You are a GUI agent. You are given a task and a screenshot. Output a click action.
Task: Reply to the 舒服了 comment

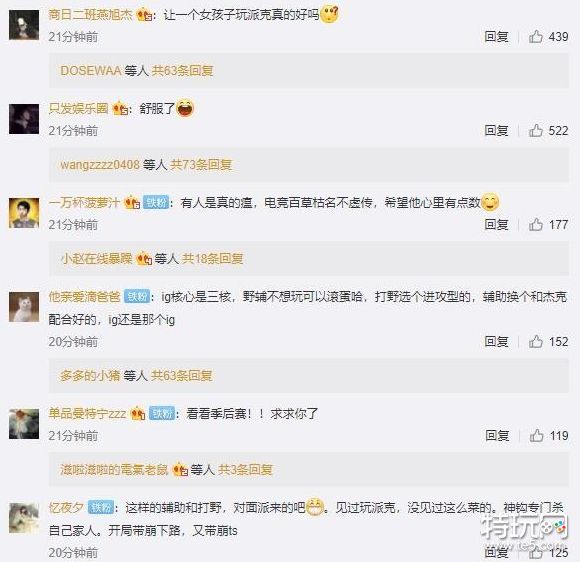pyautogui.click(x=496, y=131)
